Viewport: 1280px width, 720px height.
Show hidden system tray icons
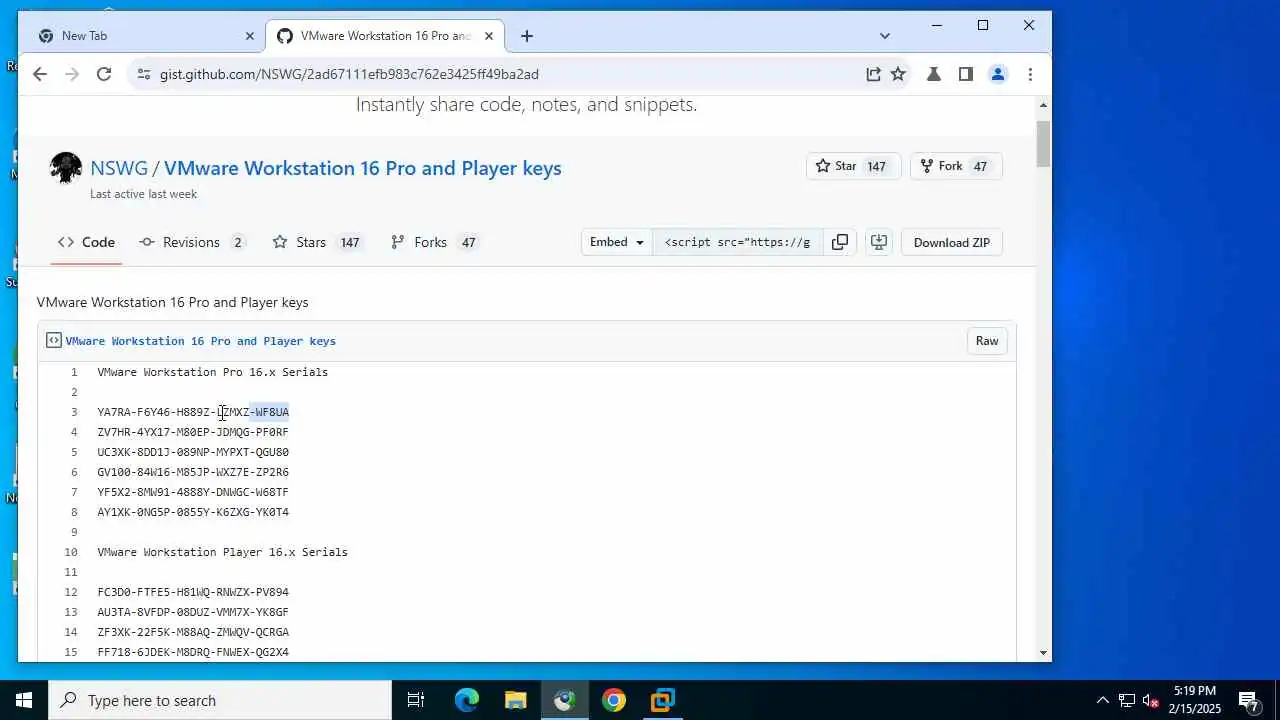pyautogui.click(x=1102, y=700)
